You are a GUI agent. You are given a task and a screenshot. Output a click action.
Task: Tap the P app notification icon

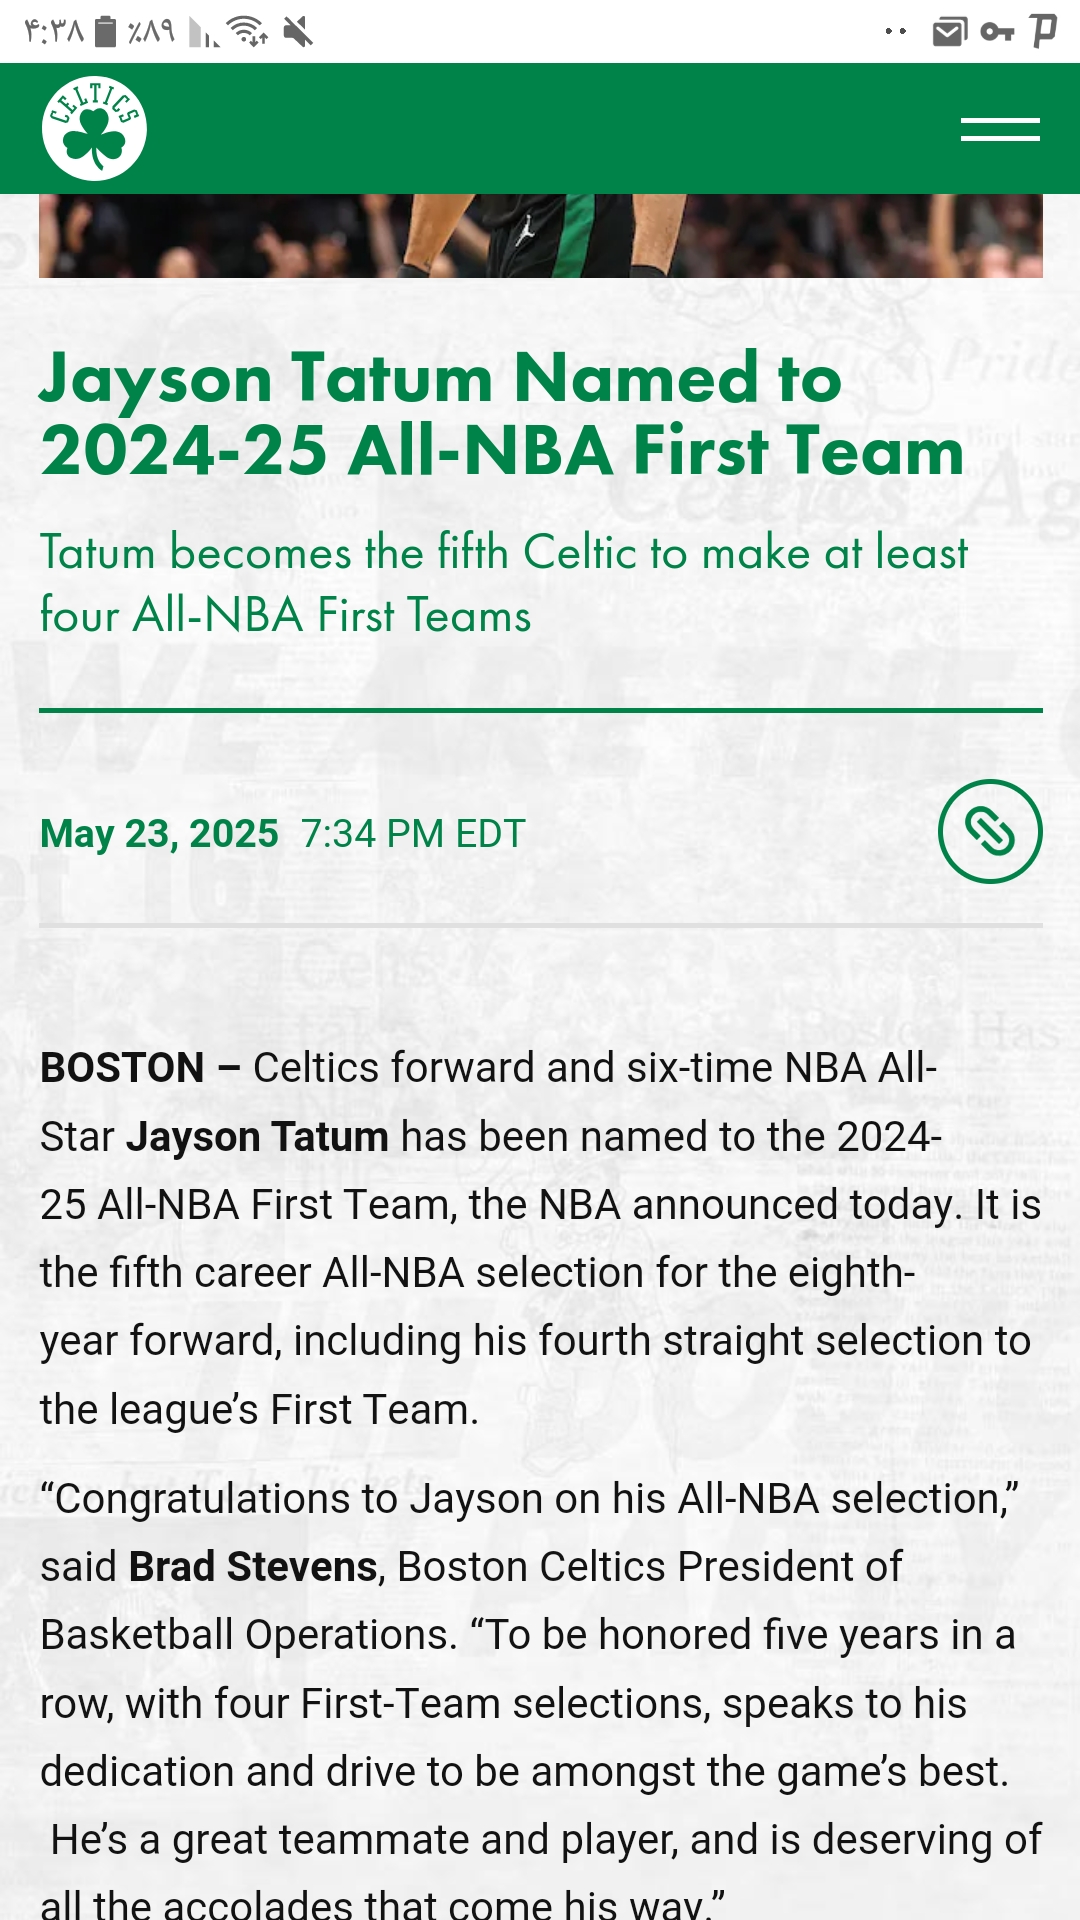[x=1043, y=31]
